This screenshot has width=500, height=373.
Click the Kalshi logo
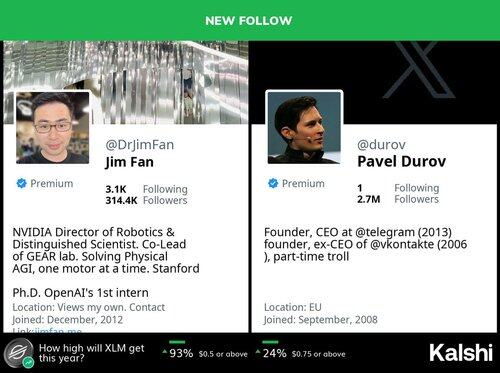coord(461,353)
